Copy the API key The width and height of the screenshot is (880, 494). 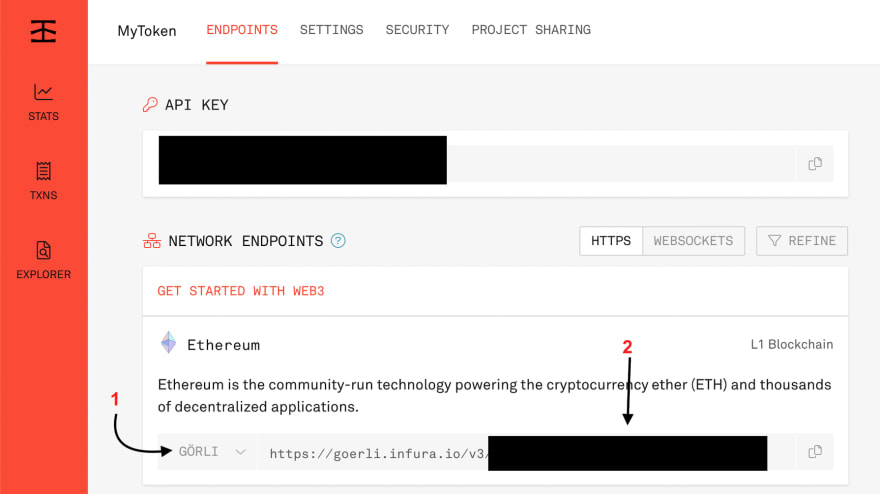tap(815, 164)
